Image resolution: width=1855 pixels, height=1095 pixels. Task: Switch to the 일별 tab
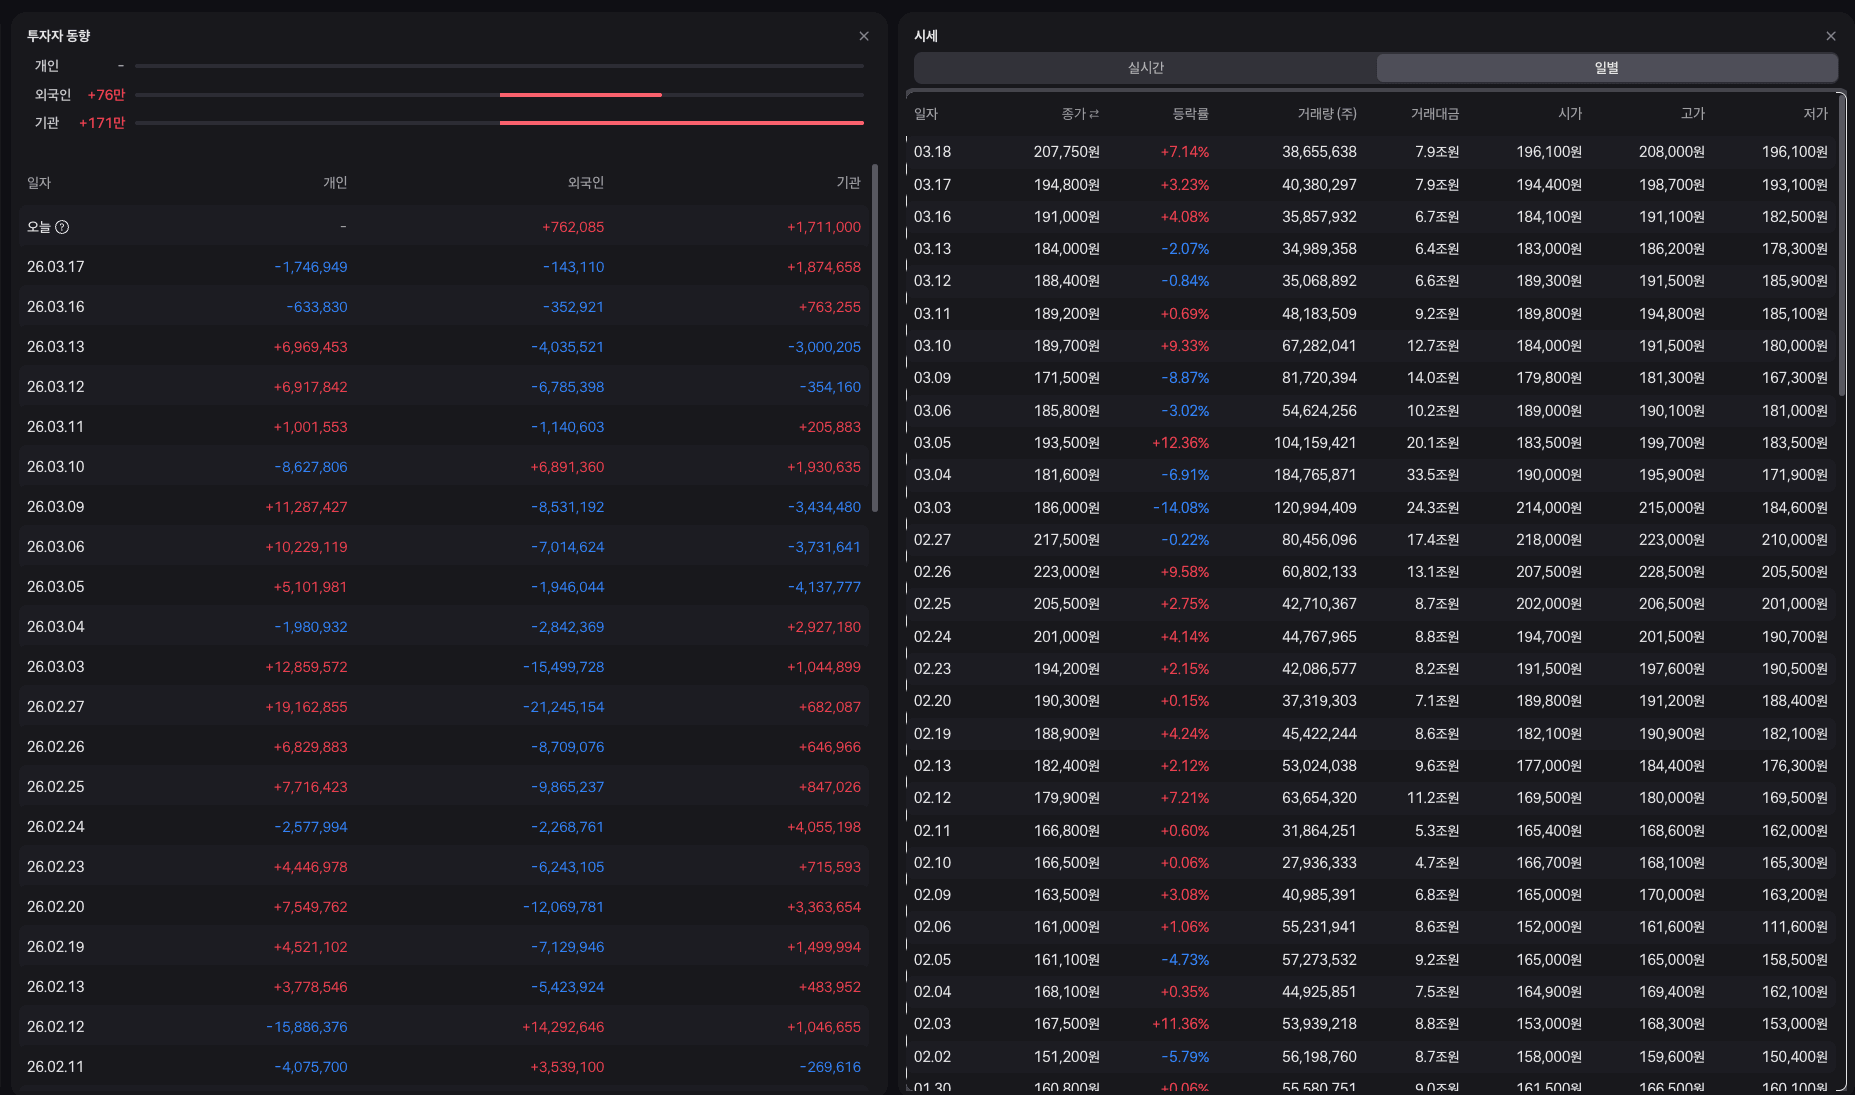click(1606, 68)
